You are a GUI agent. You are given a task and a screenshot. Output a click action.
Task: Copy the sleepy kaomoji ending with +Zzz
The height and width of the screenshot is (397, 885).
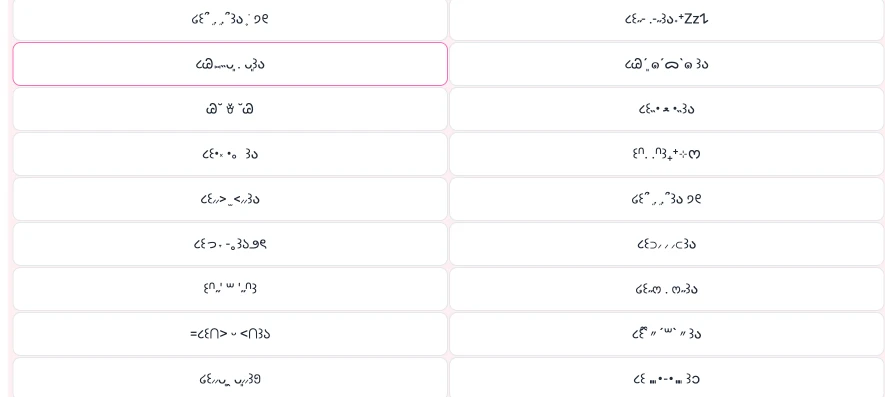(x=667, y=19)
